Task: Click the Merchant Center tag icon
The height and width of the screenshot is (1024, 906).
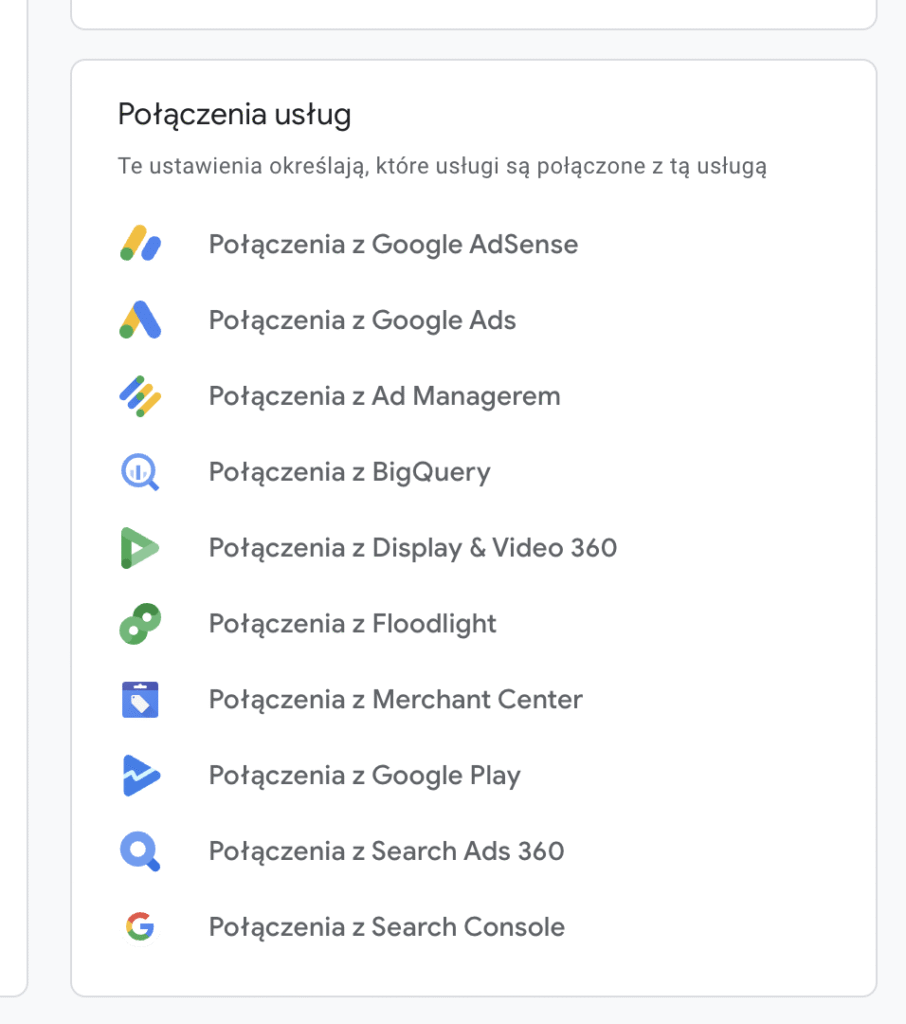Action: 140,699
